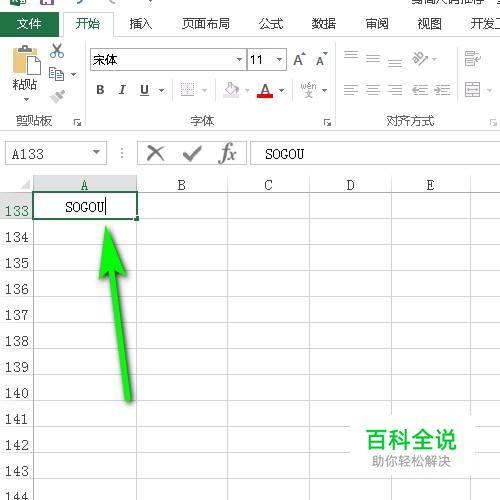Click the Cut scissors icon
The image size is (500, 500).
click(57, 51)
